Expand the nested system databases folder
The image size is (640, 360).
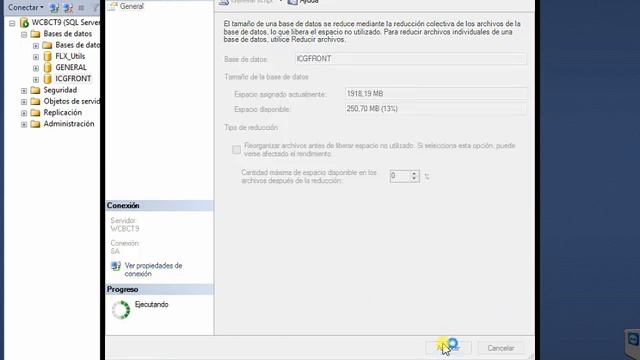click(x=36, y=45)
